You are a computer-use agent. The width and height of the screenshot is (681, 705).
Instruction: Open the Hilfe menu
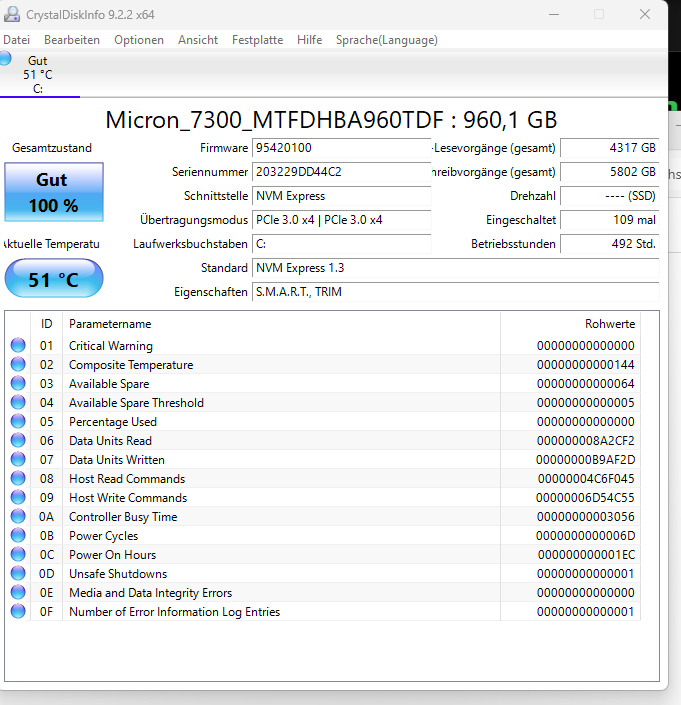click(x=309, y=40)
